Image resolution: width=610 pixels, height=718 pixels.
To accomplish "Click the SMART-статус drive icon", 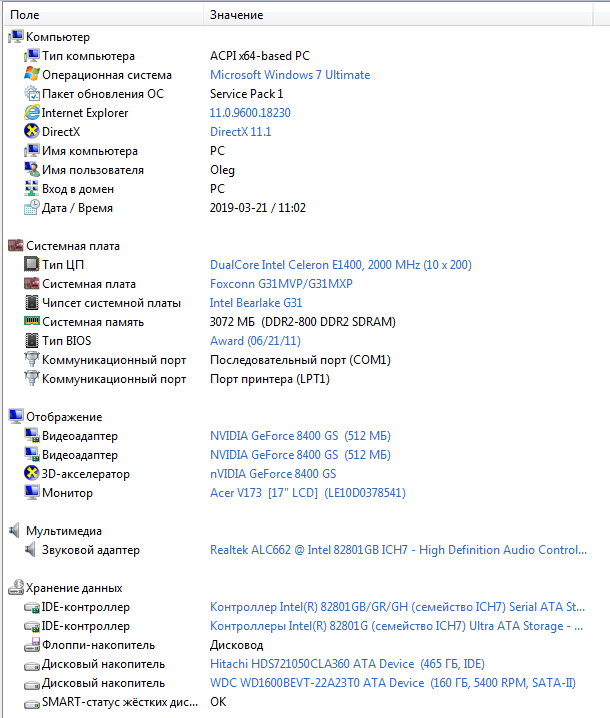I will pyautogui.click(x=32, y=703).
